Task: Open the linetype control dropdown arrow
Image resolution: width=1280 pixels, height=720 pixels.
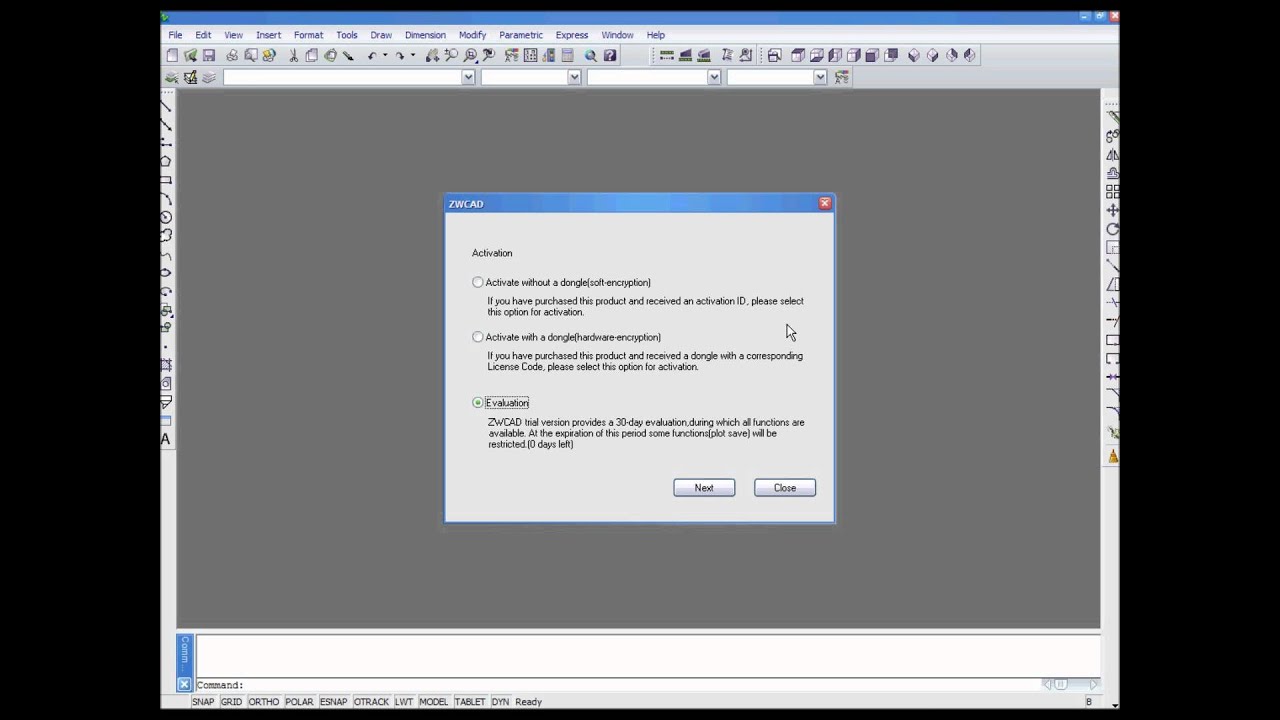Action: tap(714, 77)
